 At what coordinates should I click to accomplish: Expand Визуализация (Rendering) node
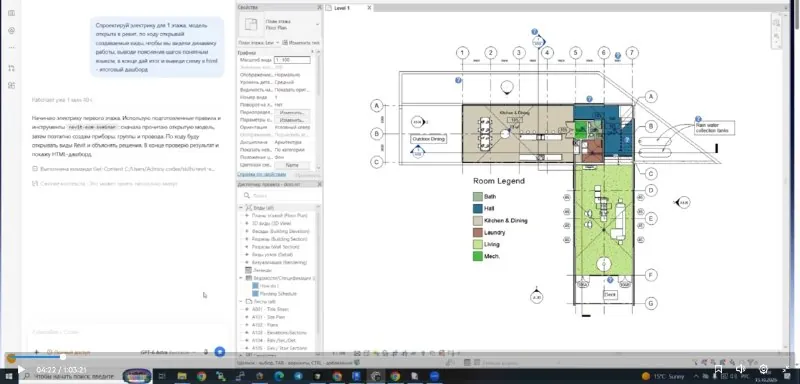[x=247, y=262]
